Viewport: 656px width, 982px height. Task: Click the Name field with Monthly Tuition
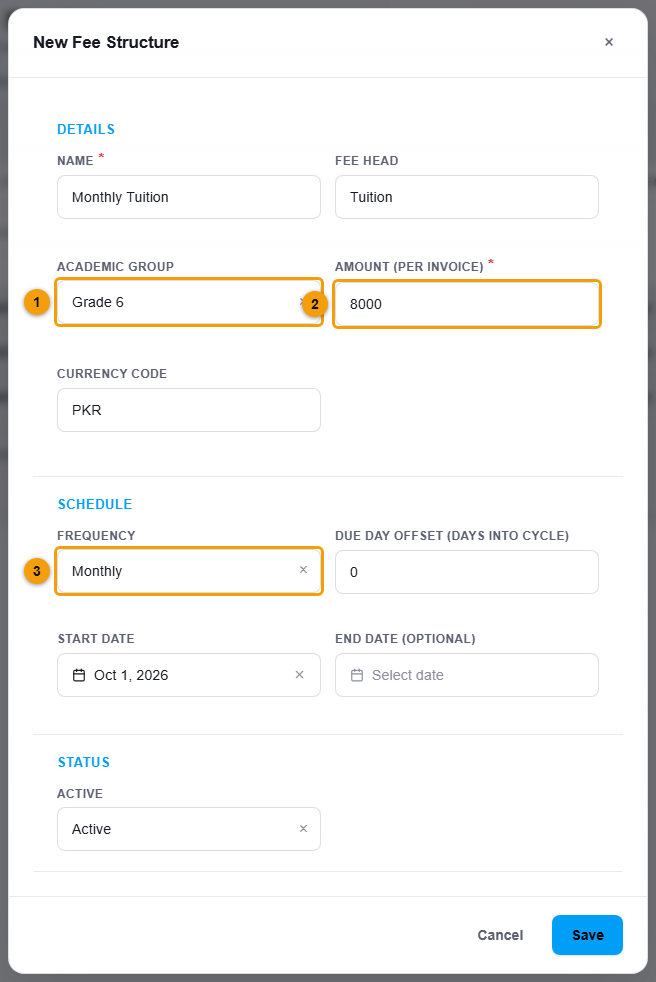click(189, 197)
